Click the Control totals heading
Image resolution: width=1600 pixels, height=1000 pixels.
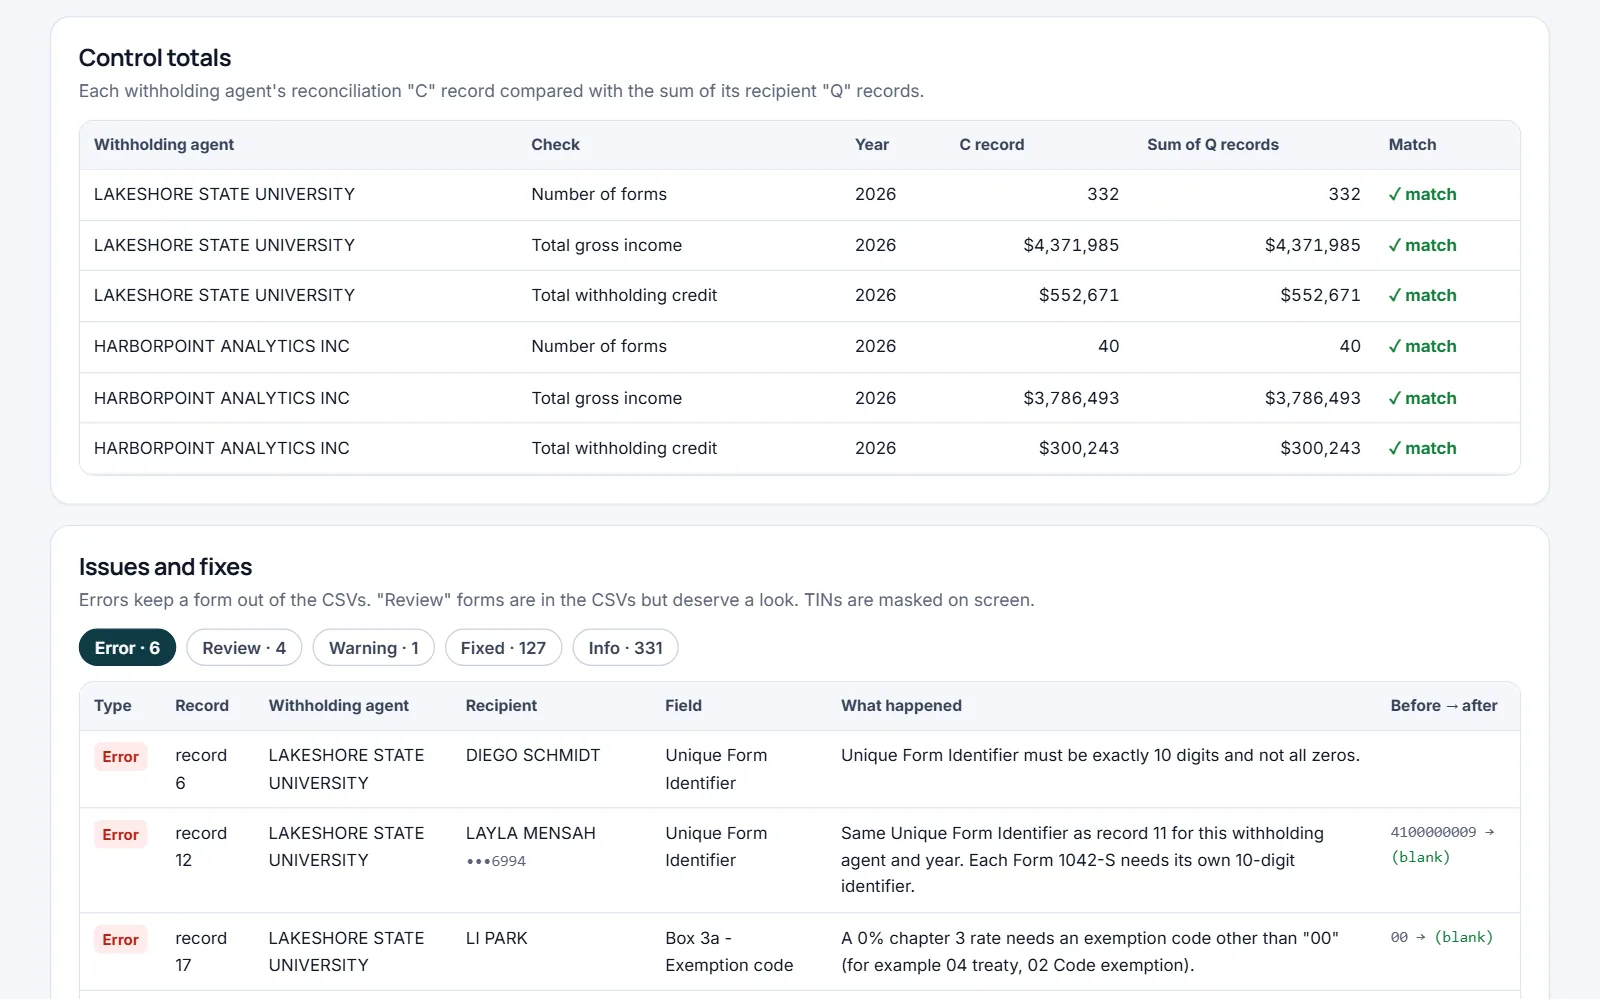click(155, 58)
